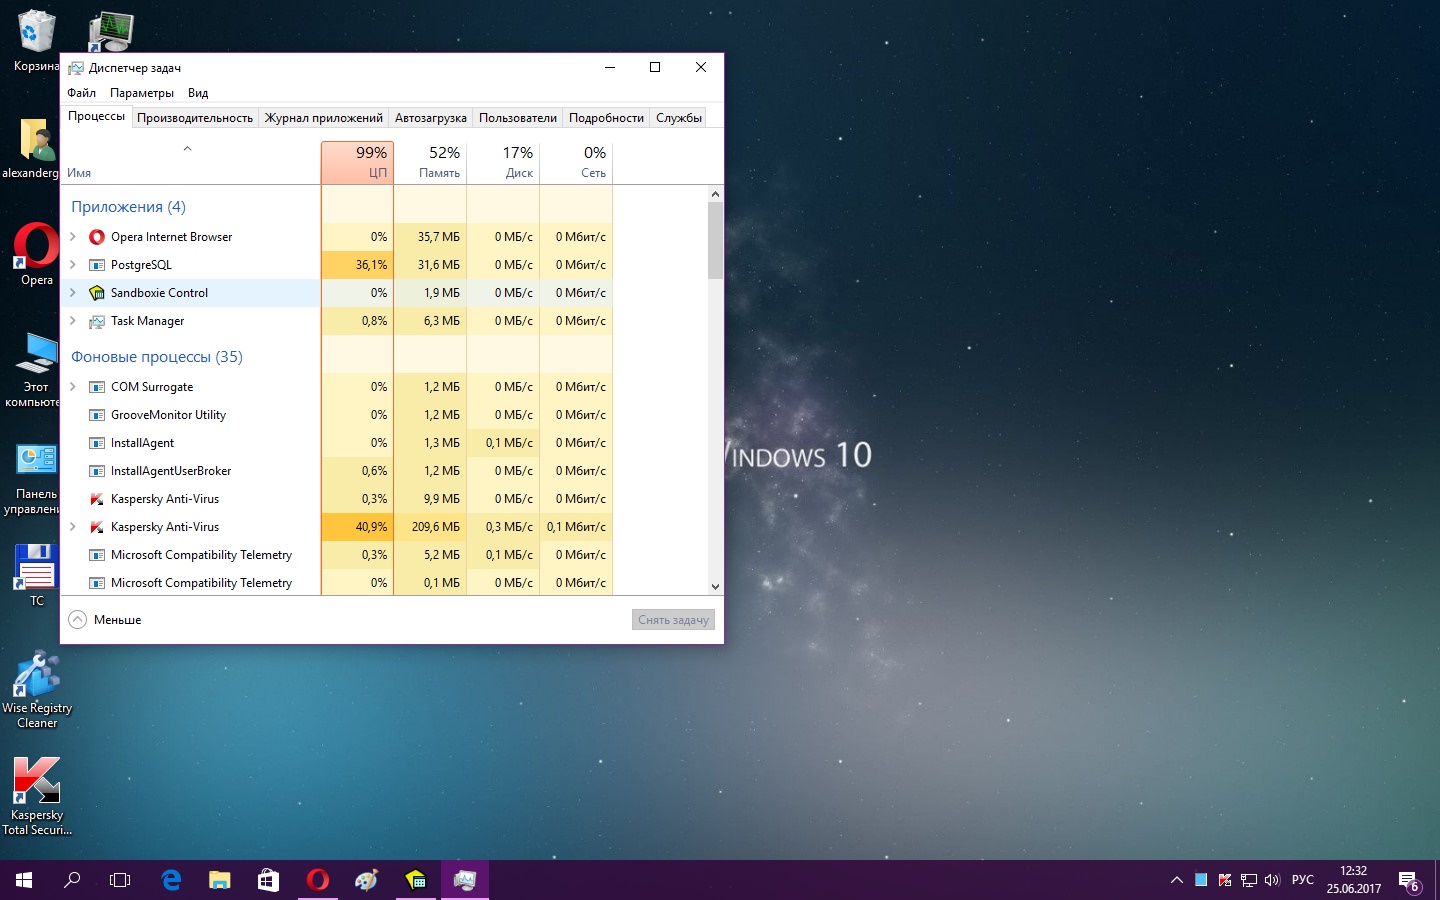The height and width of the screenshot is (900, 1440).
Task: Open Wise Registry Cleaner desktop shortcut
Action: pos(37,690)
